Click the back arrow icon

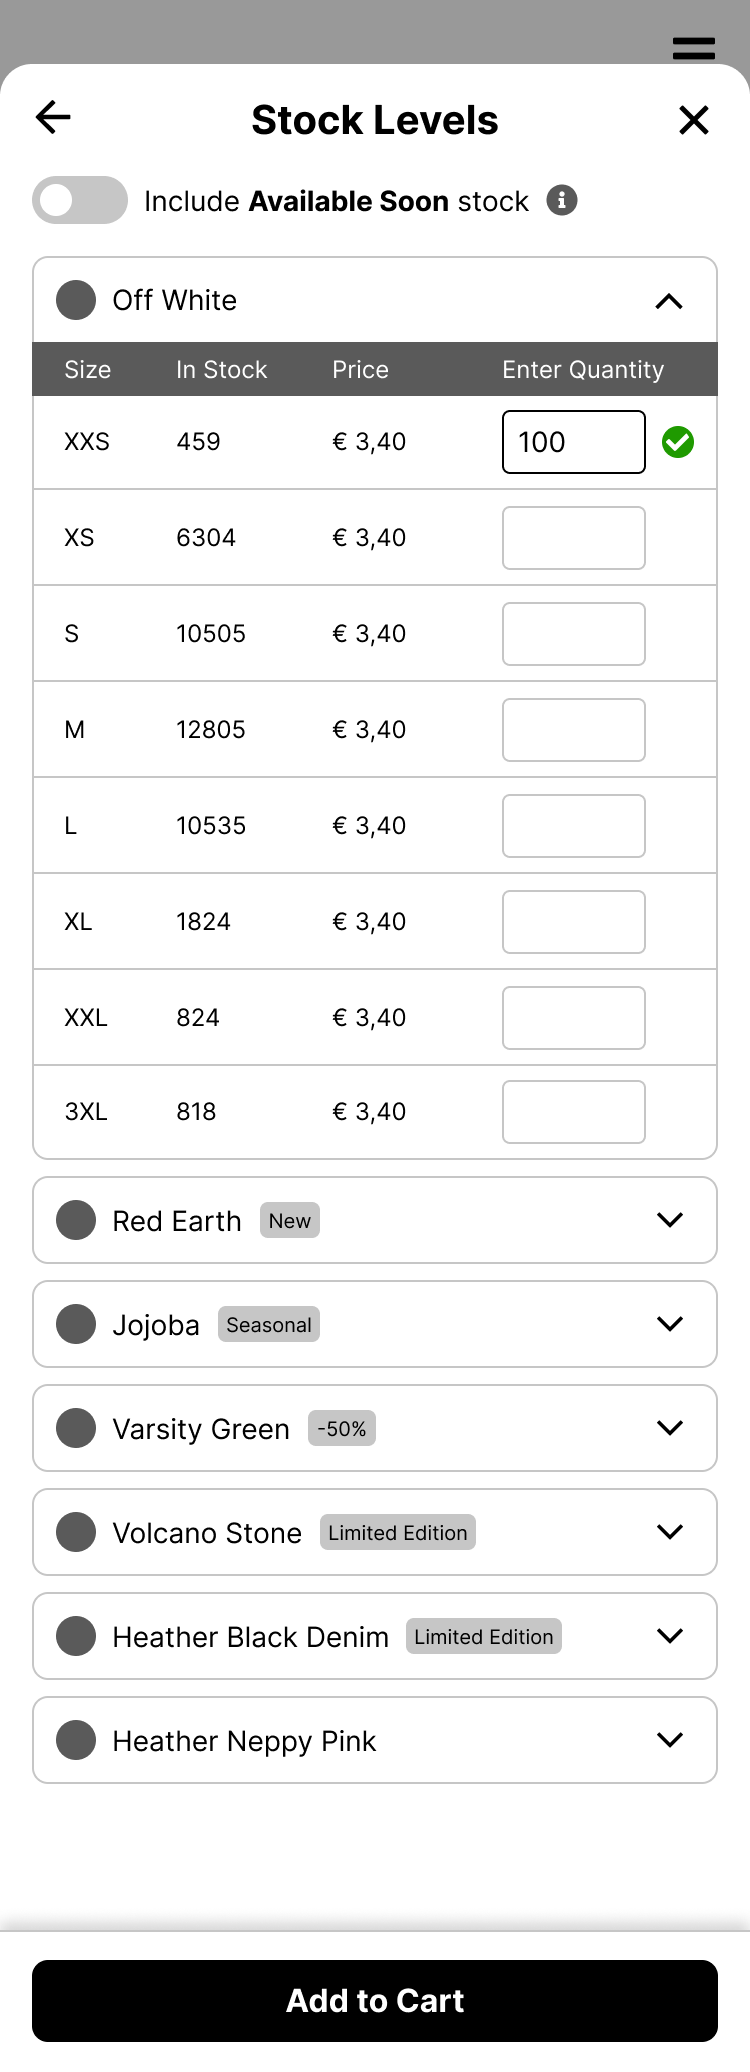54,118
